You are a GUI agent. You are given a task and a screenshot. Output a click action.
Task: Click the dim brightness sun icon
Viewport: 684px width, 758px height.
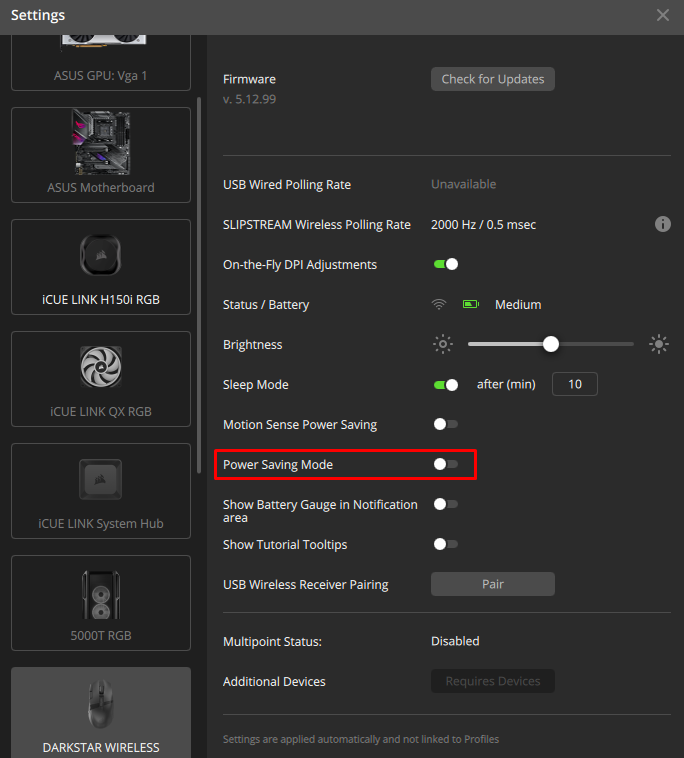coord(443,344)
